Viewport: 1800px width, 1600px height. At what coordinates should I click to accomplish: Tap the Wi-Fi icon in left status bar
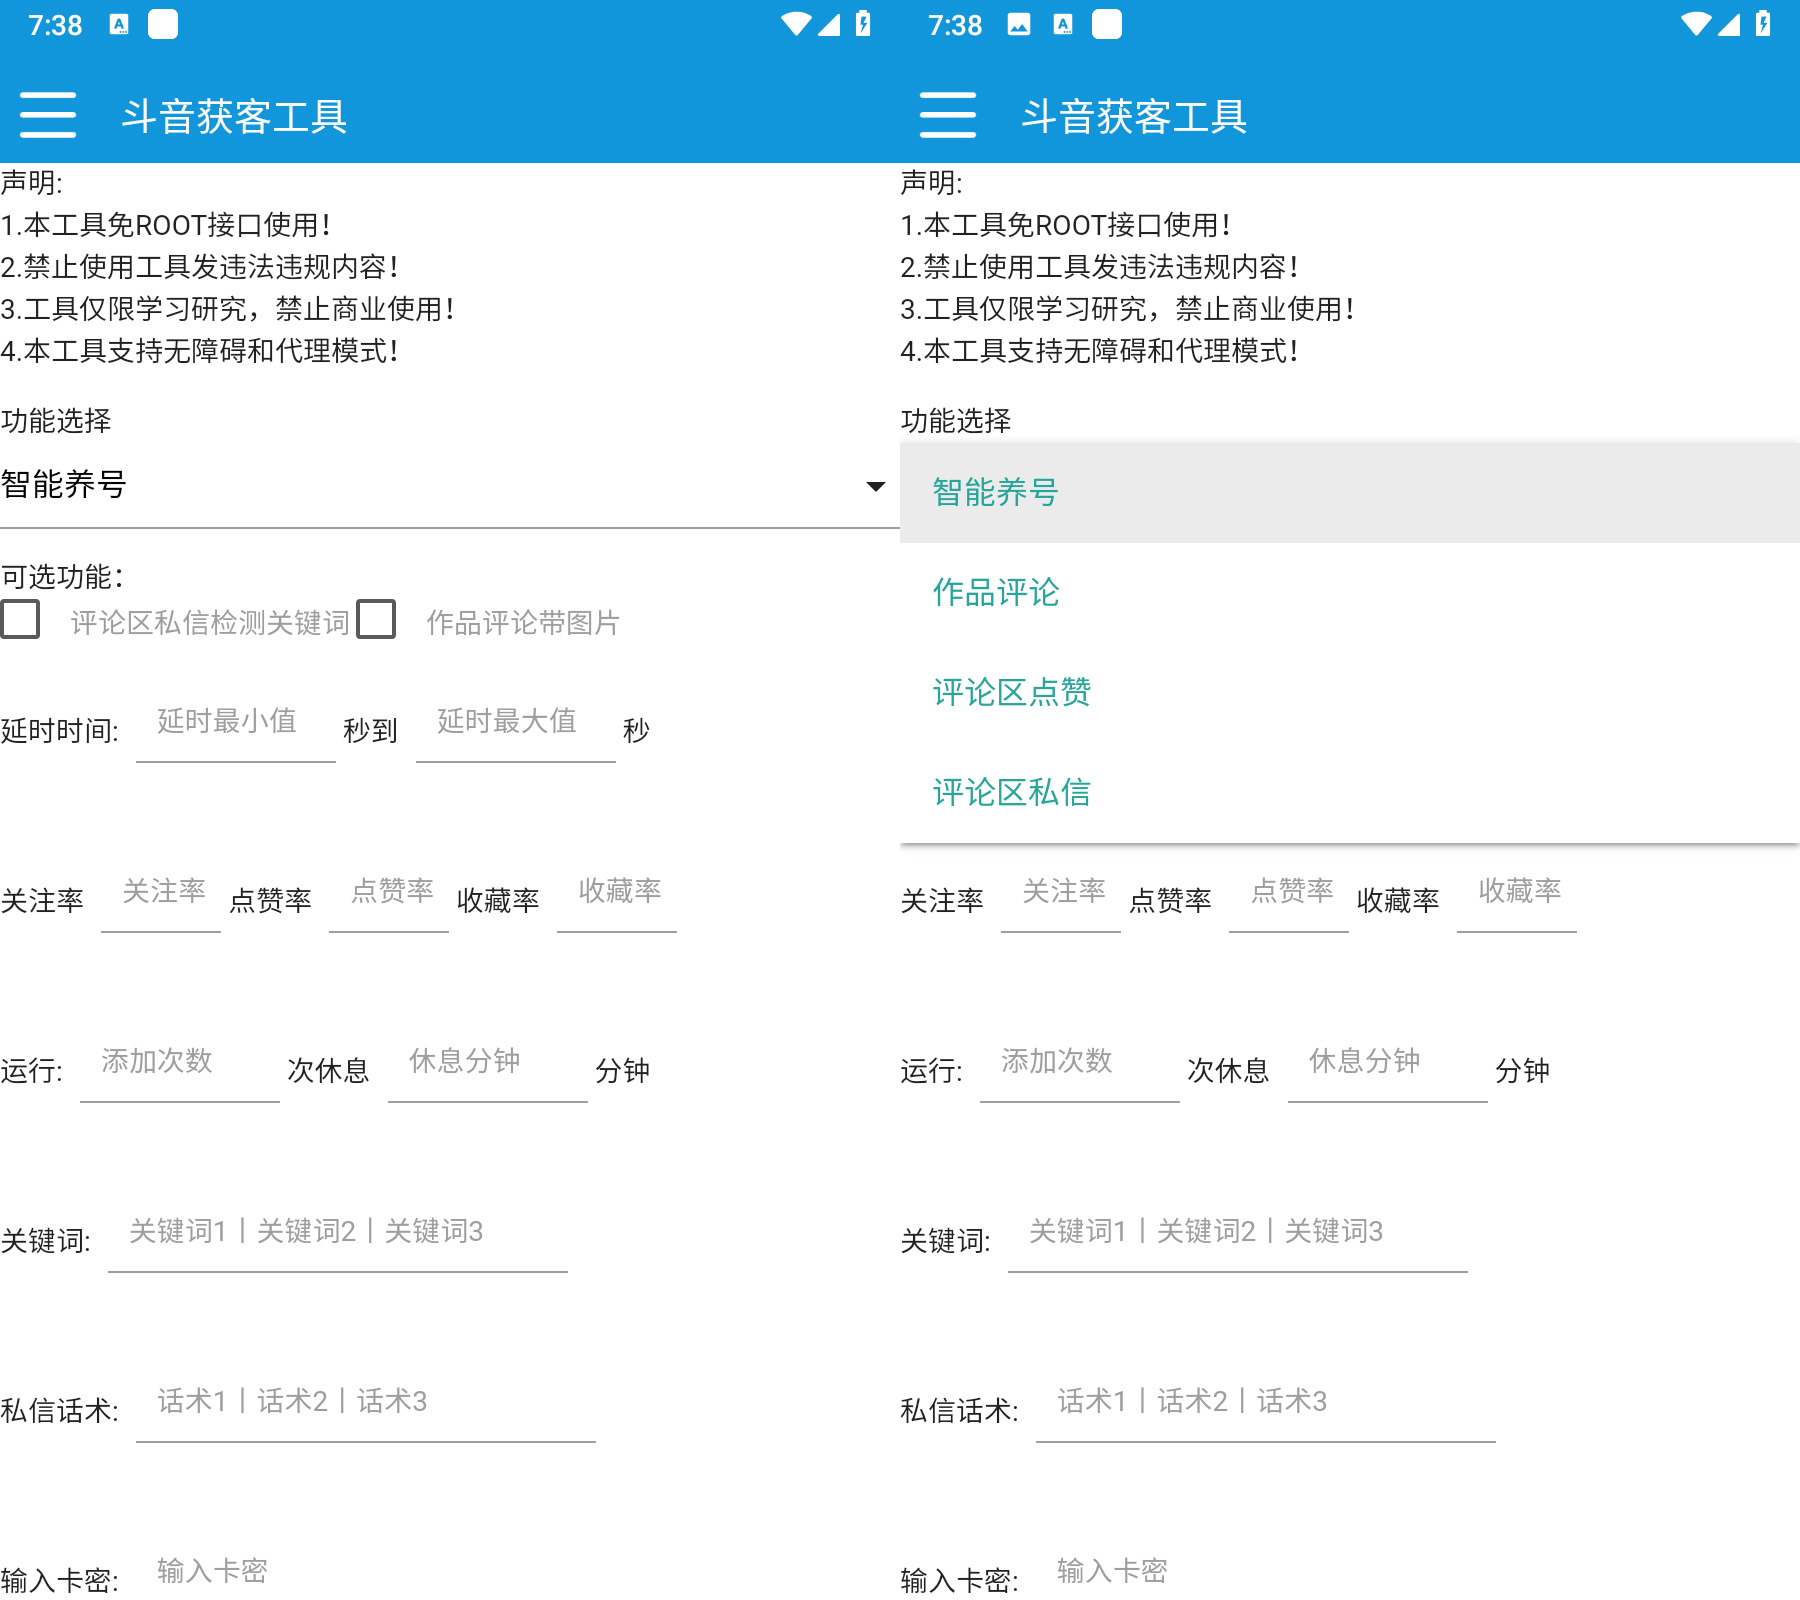(x=796, y=25)
